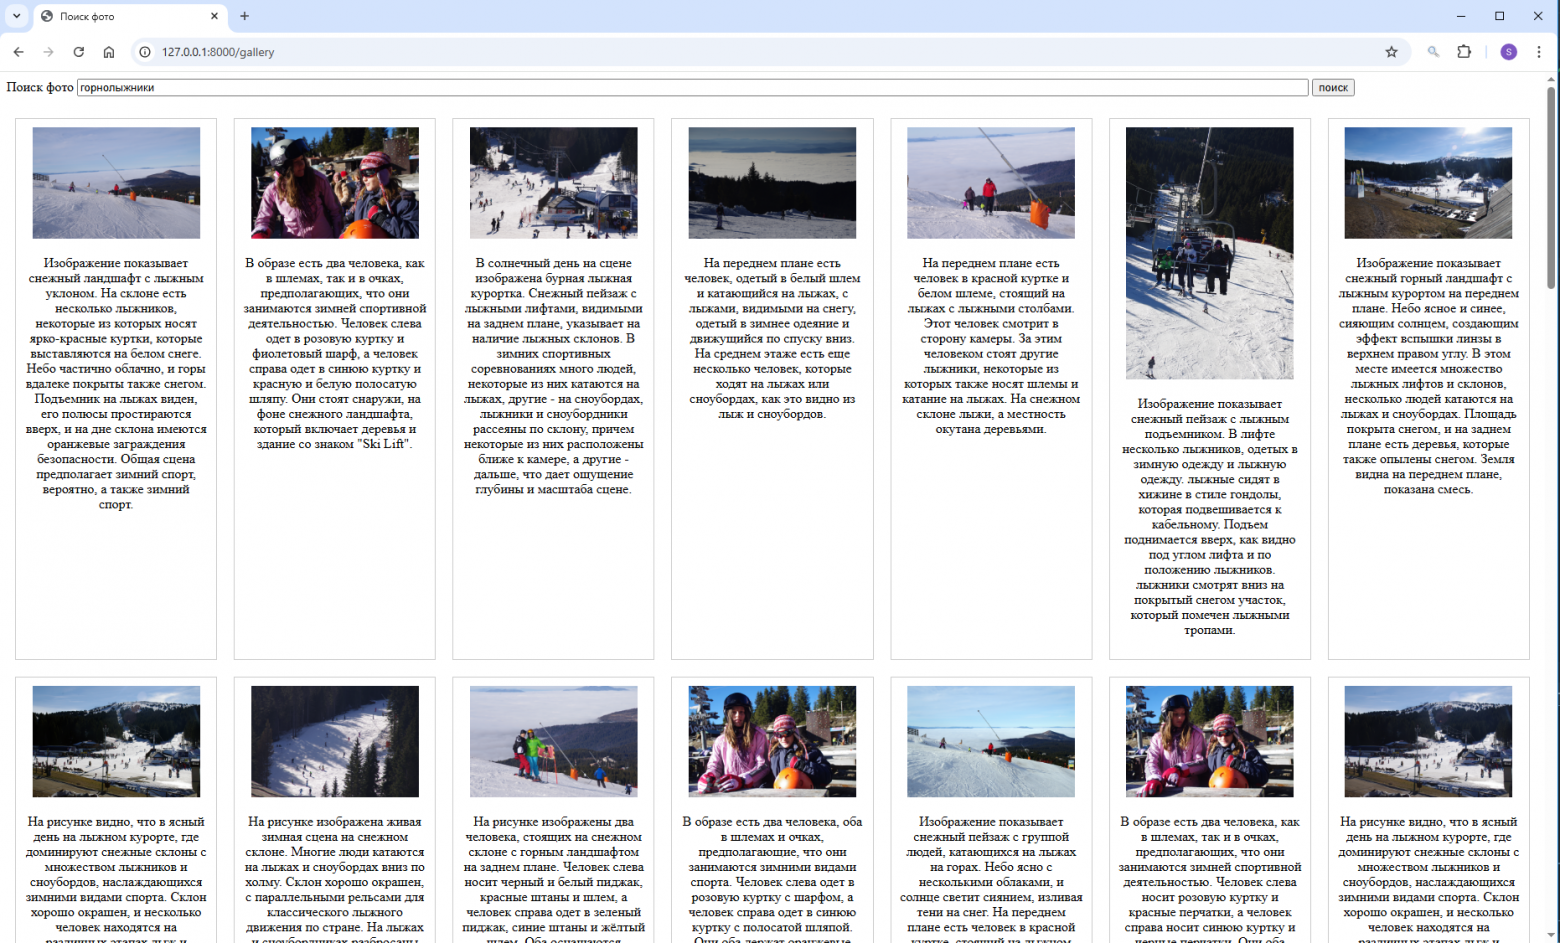
Task: Open photo above text mentioning "Ski Lift"
Action: pyautogui.click(x=335, y=183)
